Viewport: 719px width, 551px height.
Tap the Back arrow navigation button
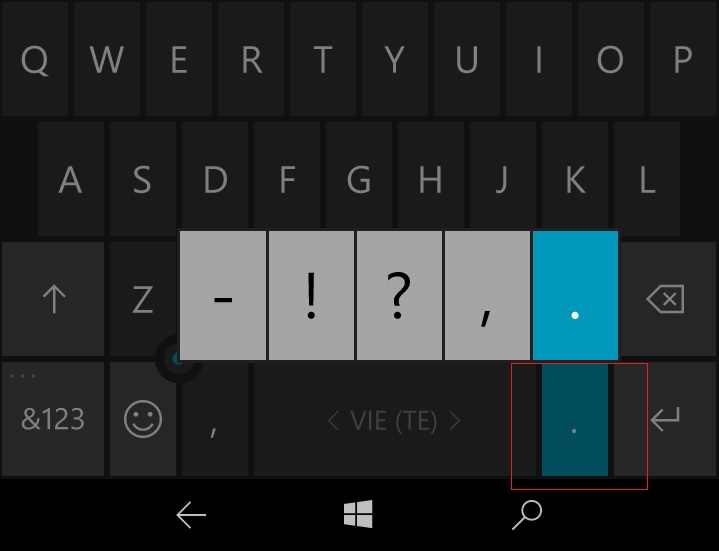coord(191,515)
